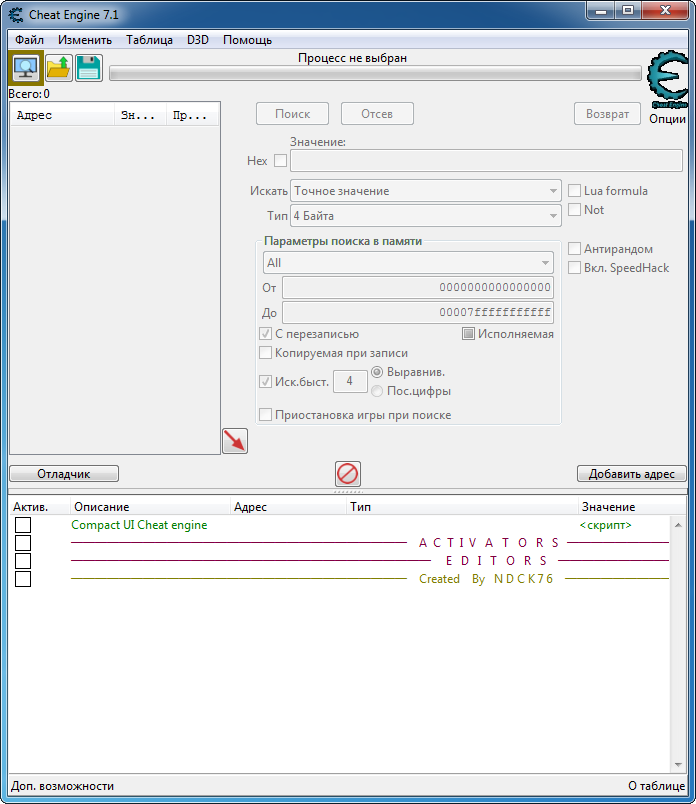Open the Помощь menu
The width and height of the screenshot is (696, 804).
247,40
